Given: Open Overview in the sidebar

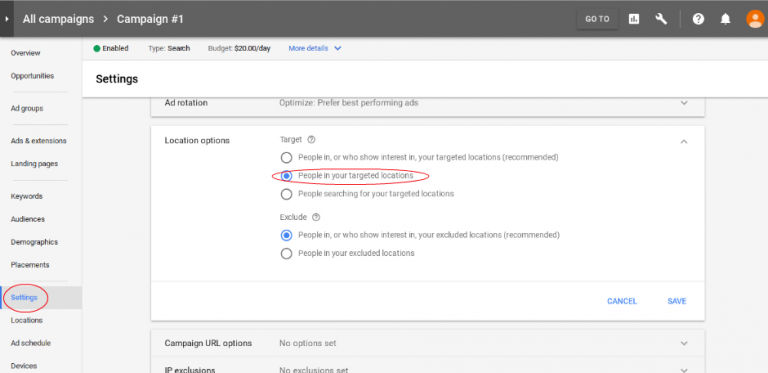Looking at the screenshot, I should tap(25, 53).
